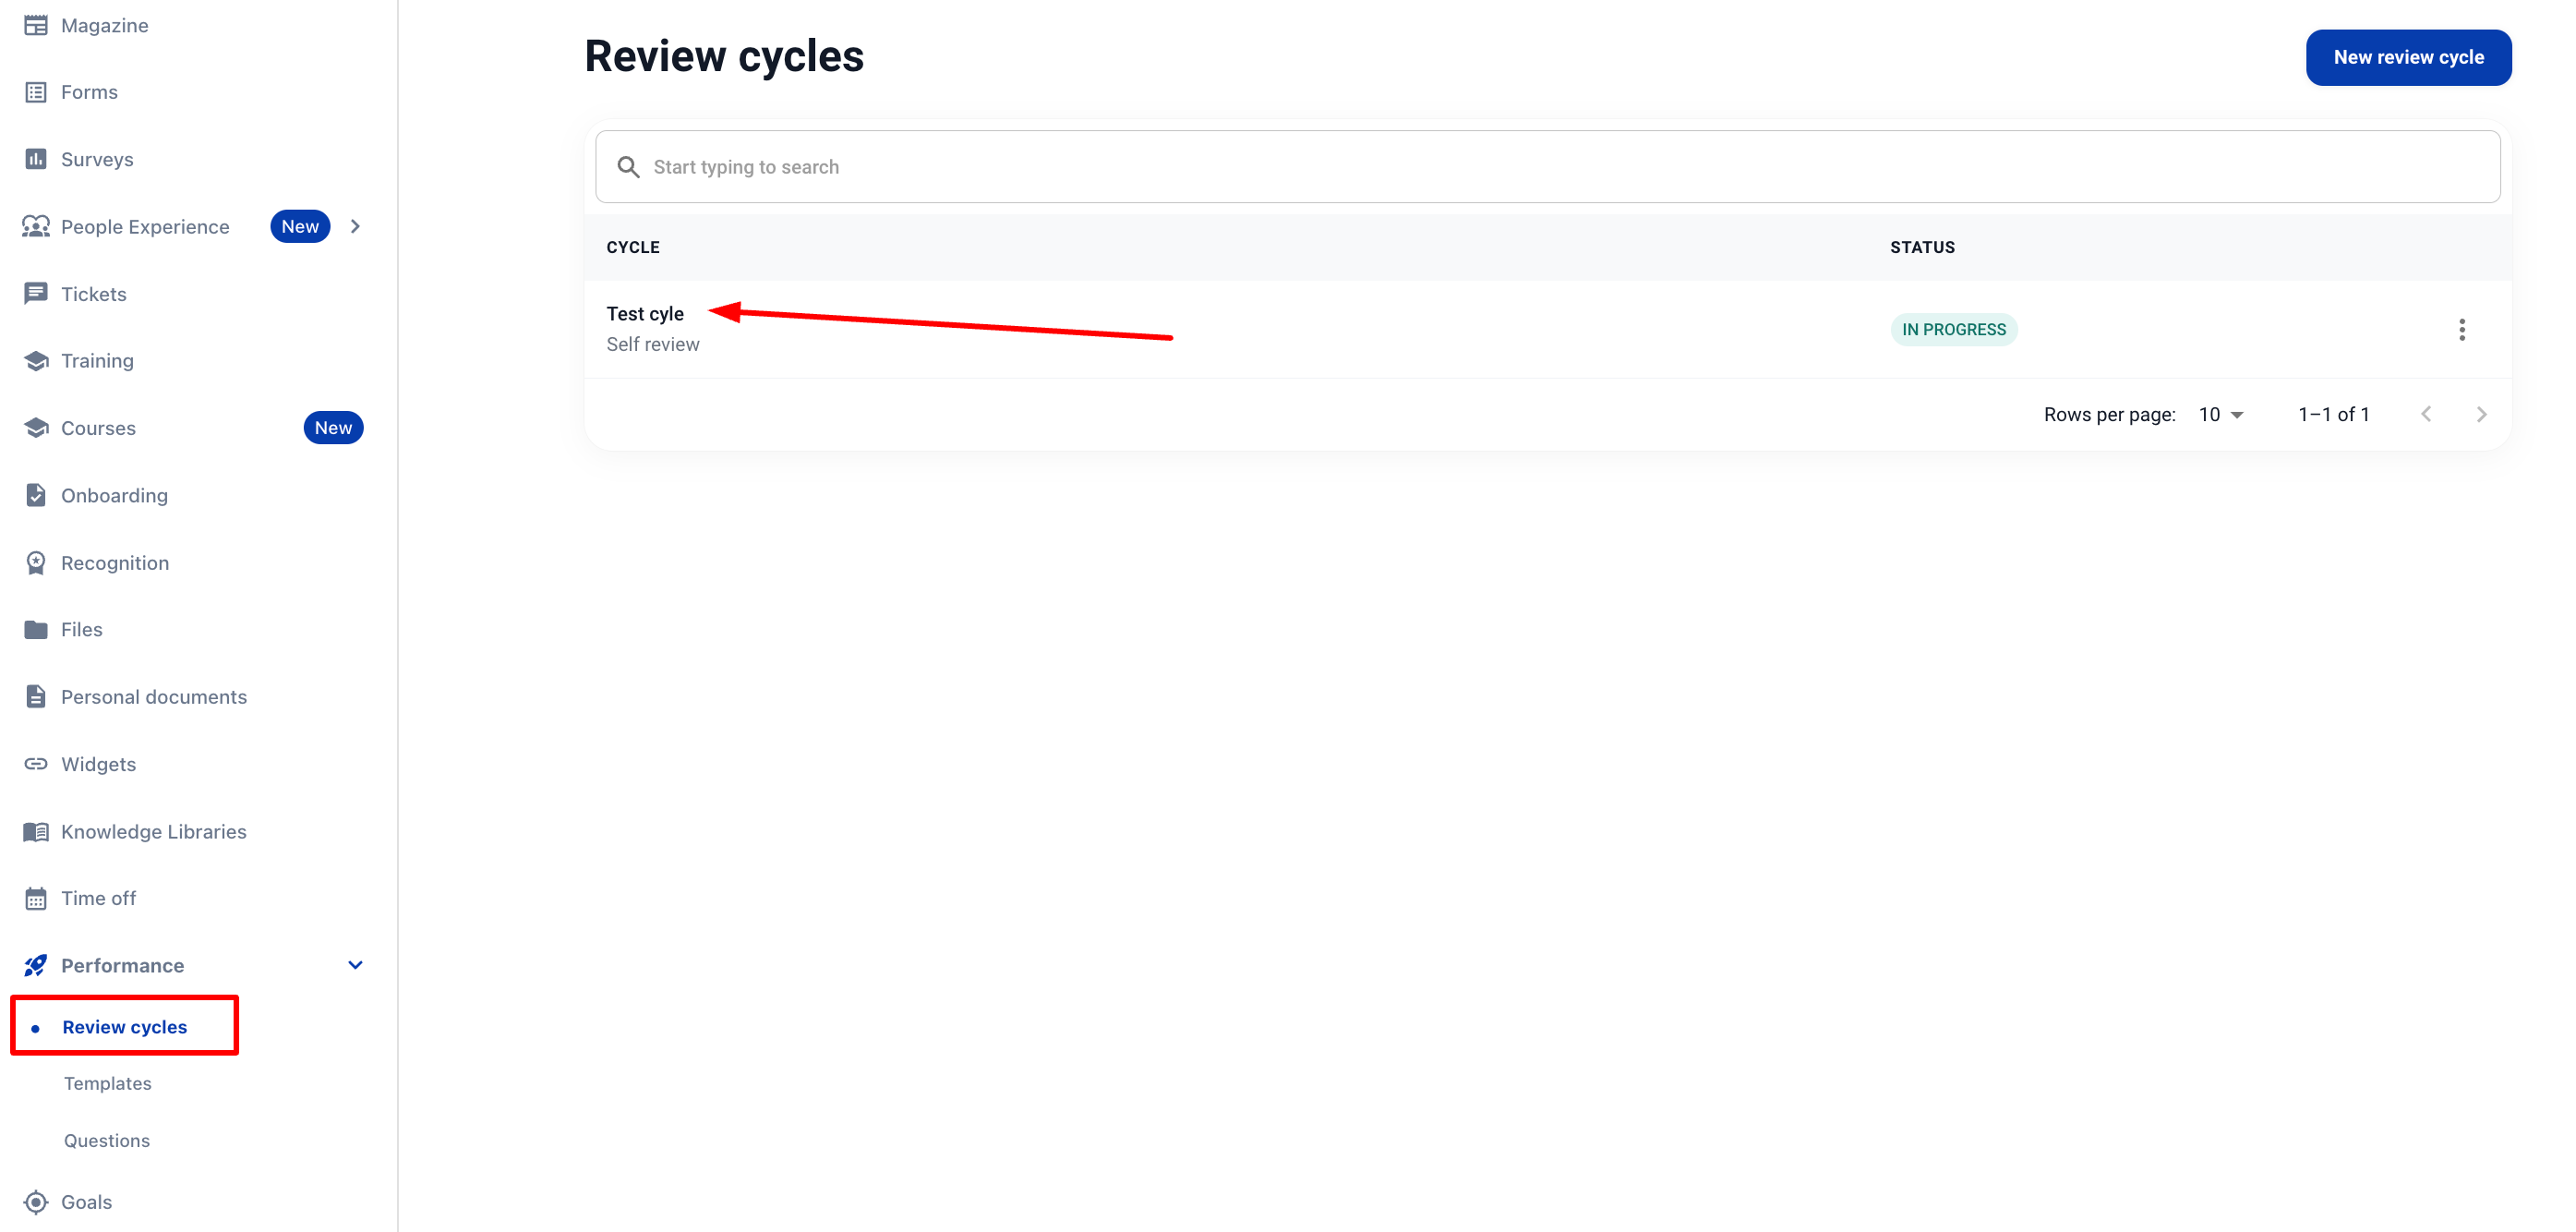This screenshot has height=1232, width=2576.
Task: Collapse the Performance section chevron
Action: pyautogui.click(x=355, y=965)
